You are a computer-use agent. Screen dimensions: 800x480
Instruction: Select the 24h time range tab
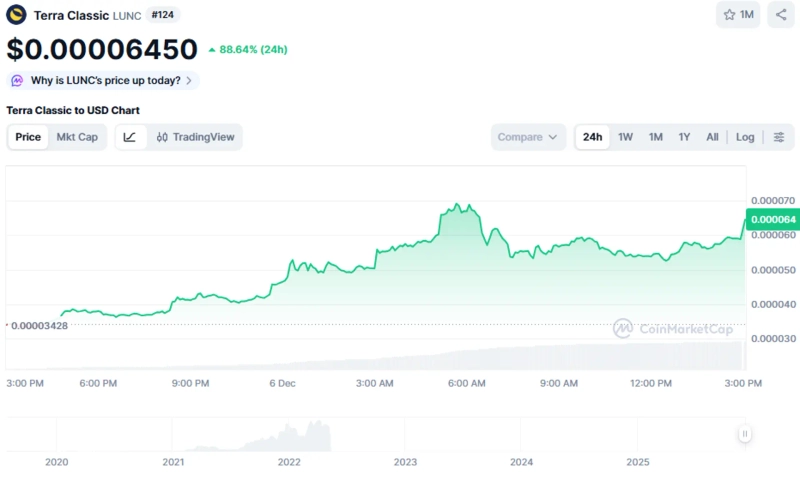pyautogui.click(x=593, y=137)
